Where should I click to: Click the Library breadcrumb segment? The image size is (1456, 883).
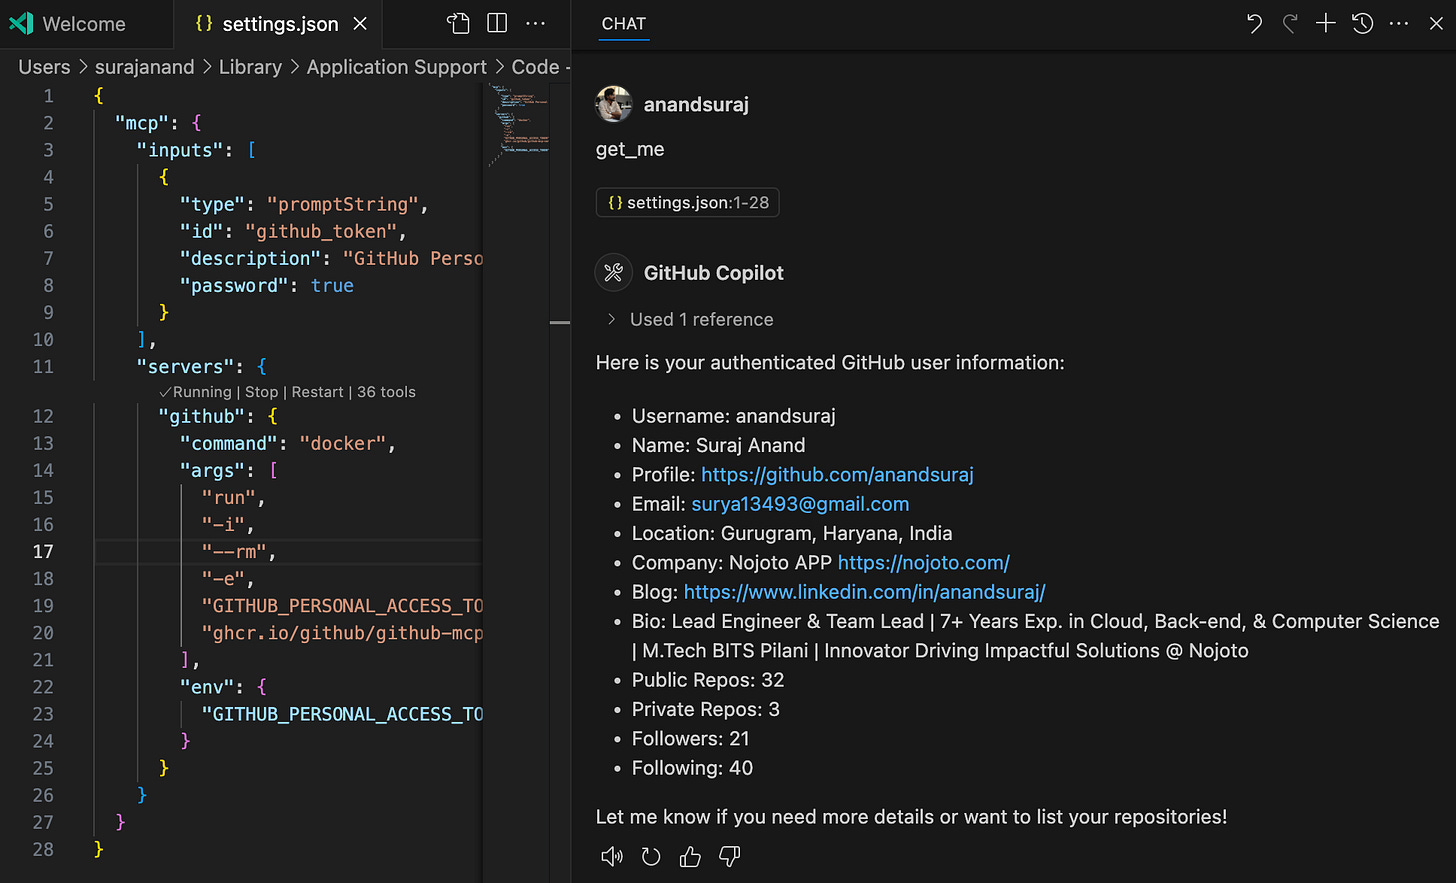tap(250, 67)
